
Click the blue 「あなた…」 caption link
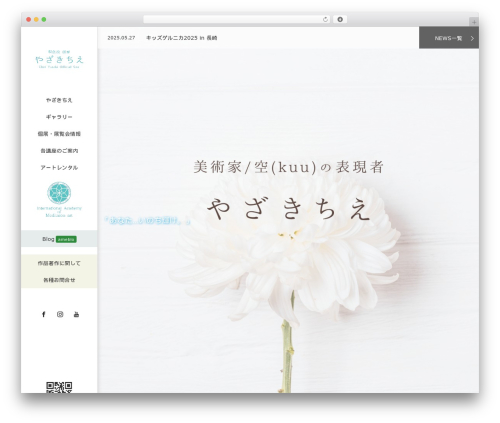tap(147, 220)
